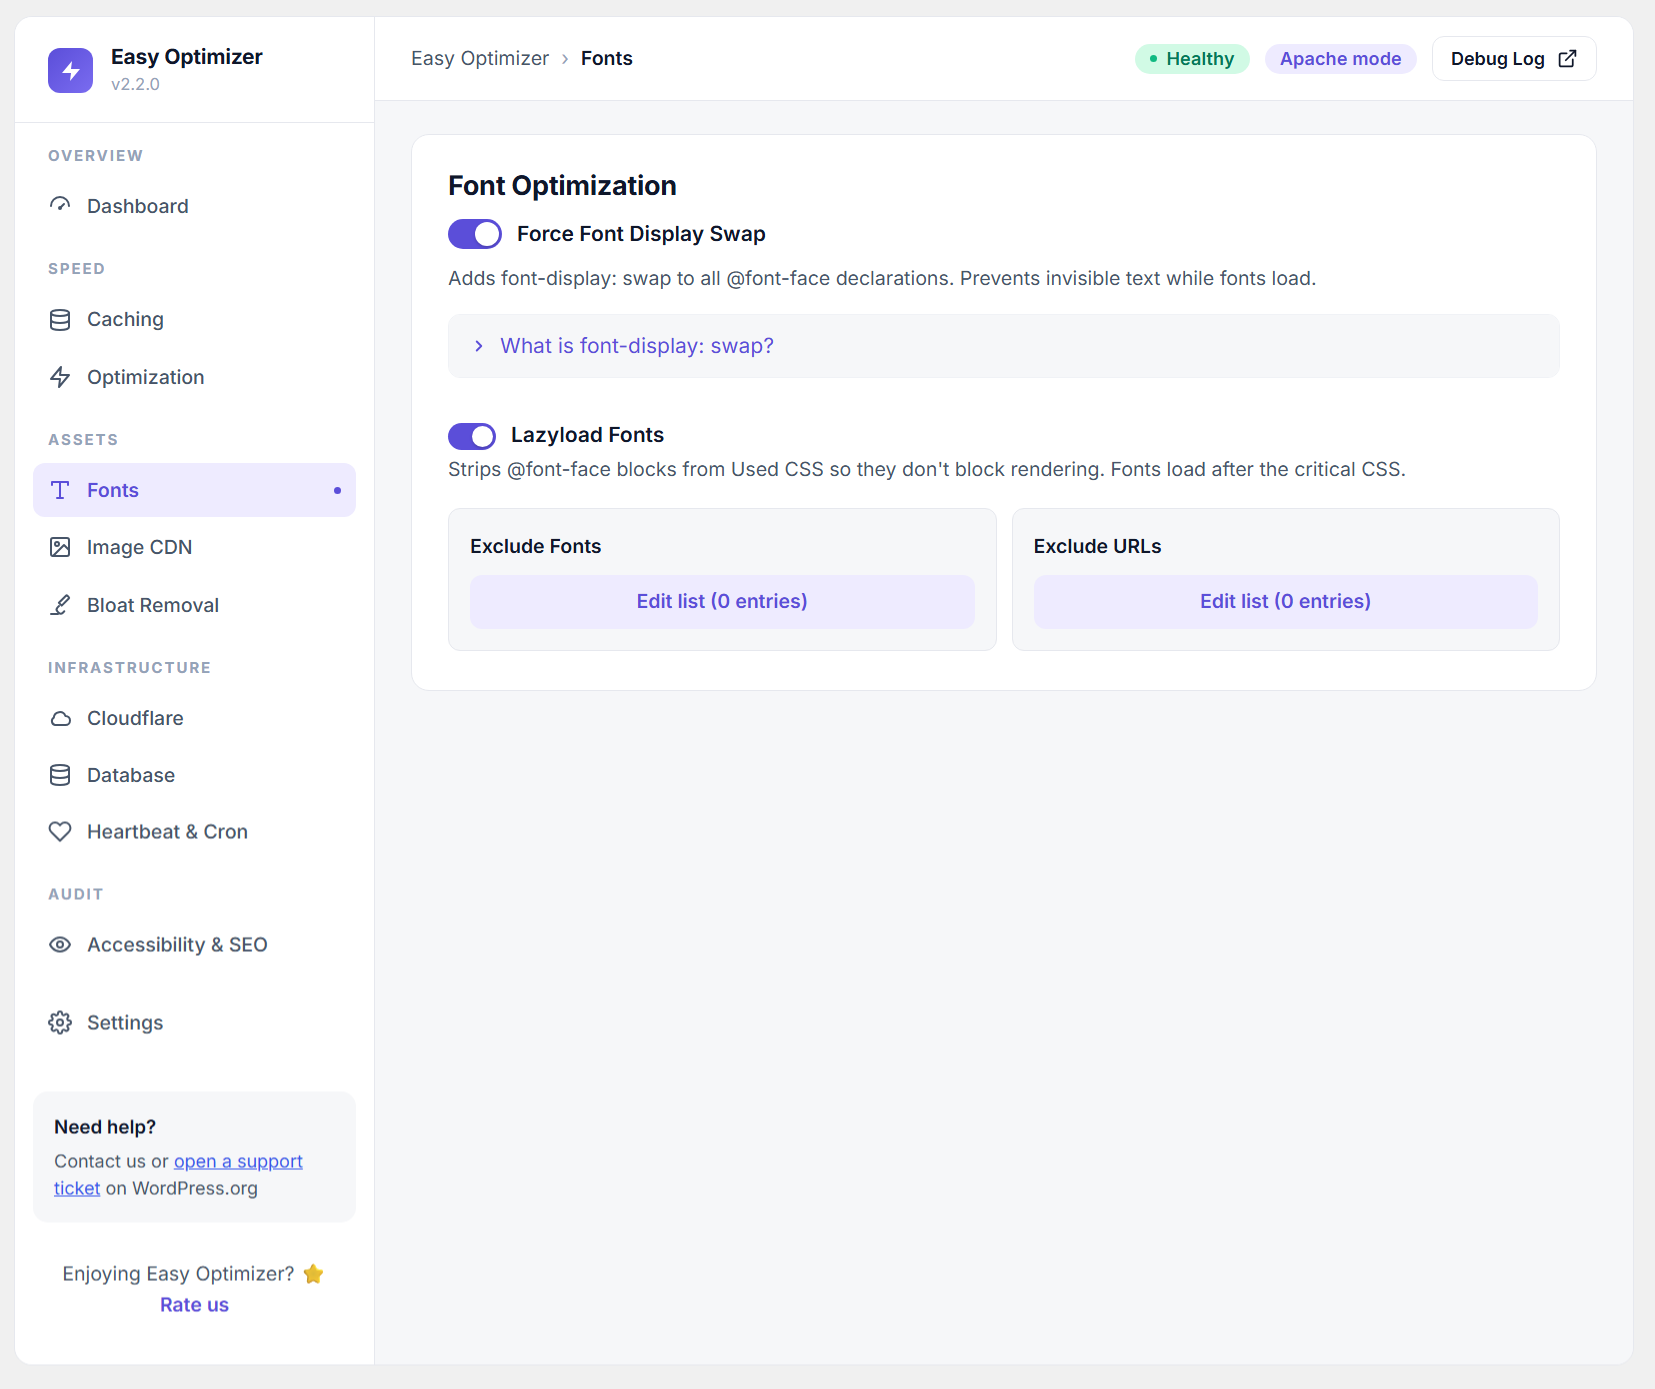1655x1389 pixels.
Task: Click the Need help? heading
Action: tap(105, 1127)
